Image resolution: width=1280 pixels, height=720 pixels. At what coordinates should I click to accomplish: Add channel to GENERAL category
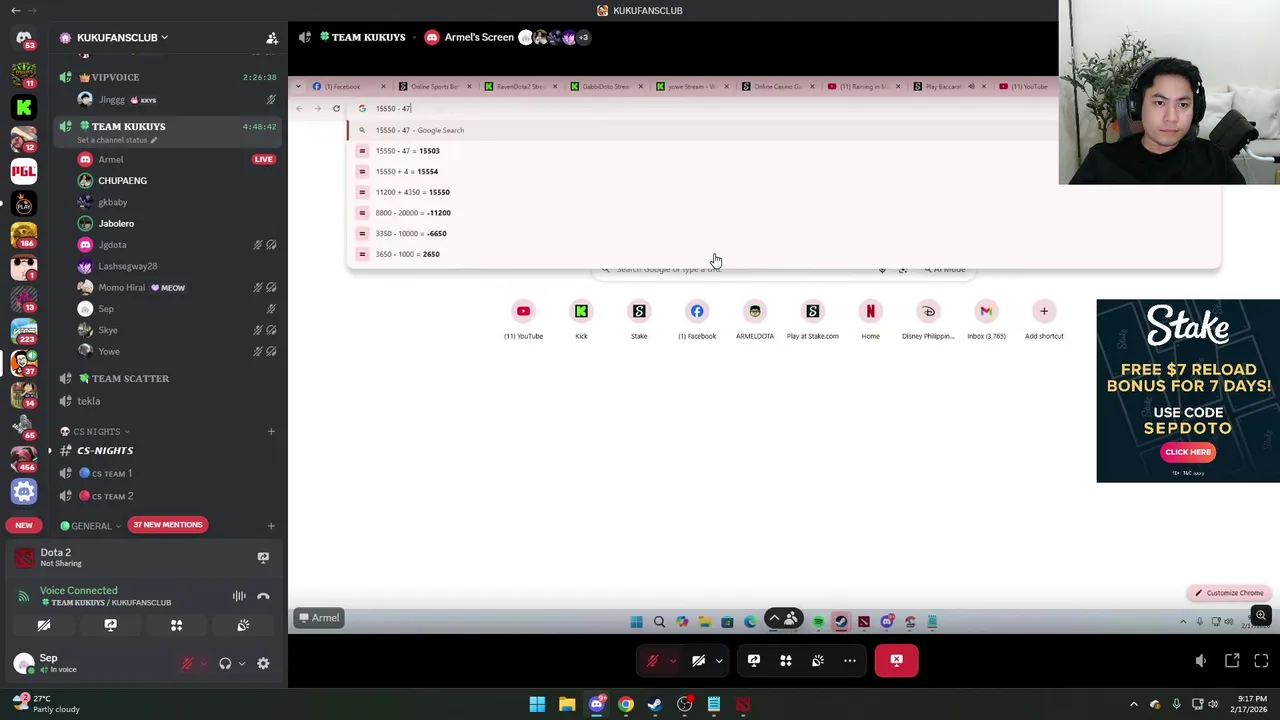[271, 526]
